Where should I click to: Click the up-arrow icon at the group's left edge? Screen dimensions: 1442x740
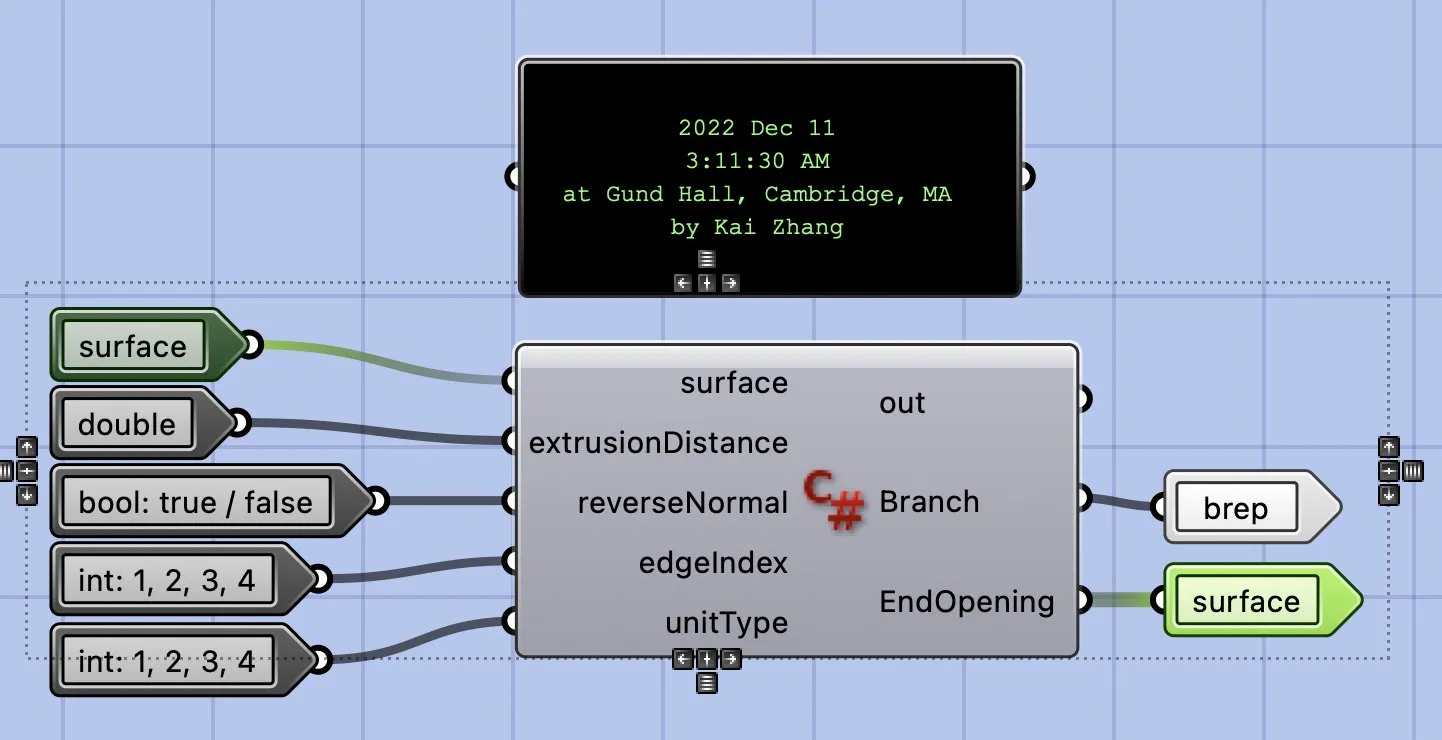(27, 447)
